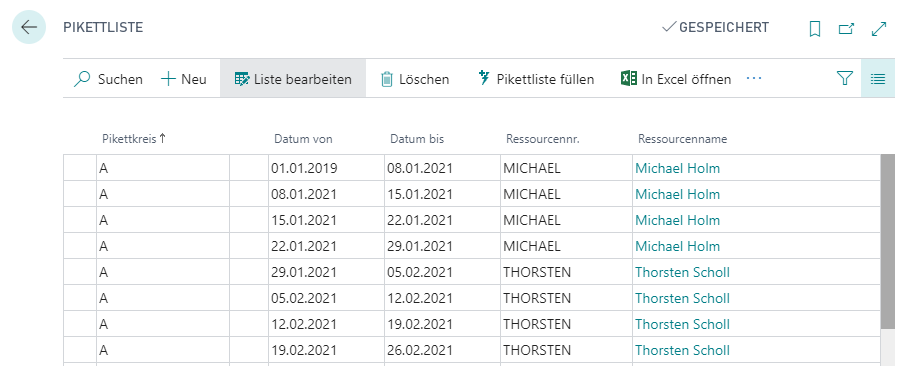Click the GESPEICHERT saved status indicator
918x366 pixels.
(x=715, y=28)
